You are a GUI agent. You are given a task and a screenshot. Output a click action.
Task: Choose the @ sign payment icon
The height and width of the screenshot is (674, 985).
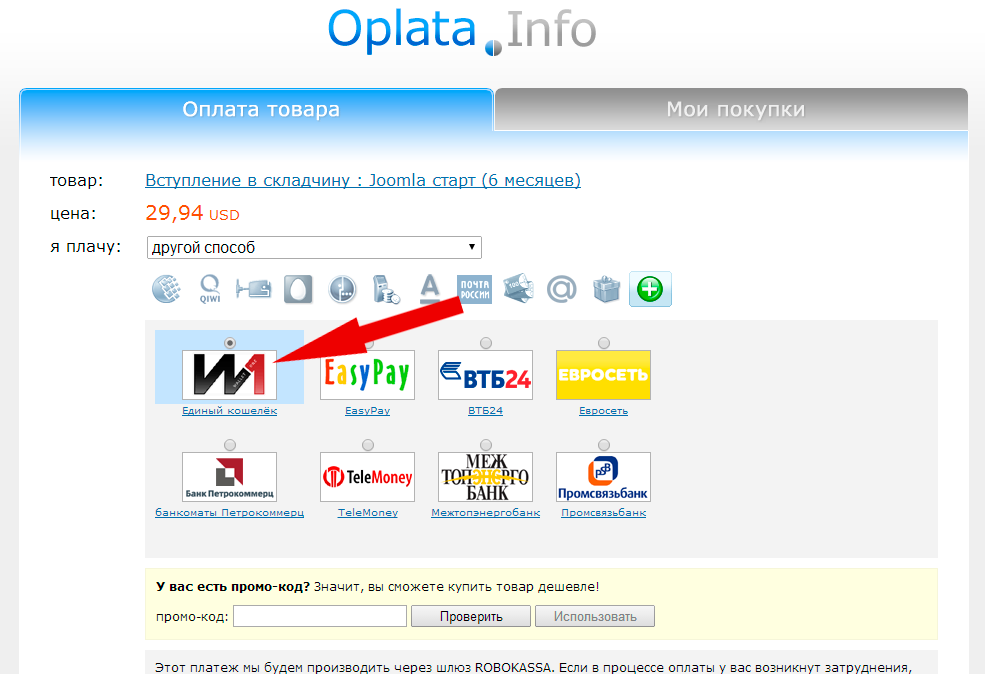point(562,290)
